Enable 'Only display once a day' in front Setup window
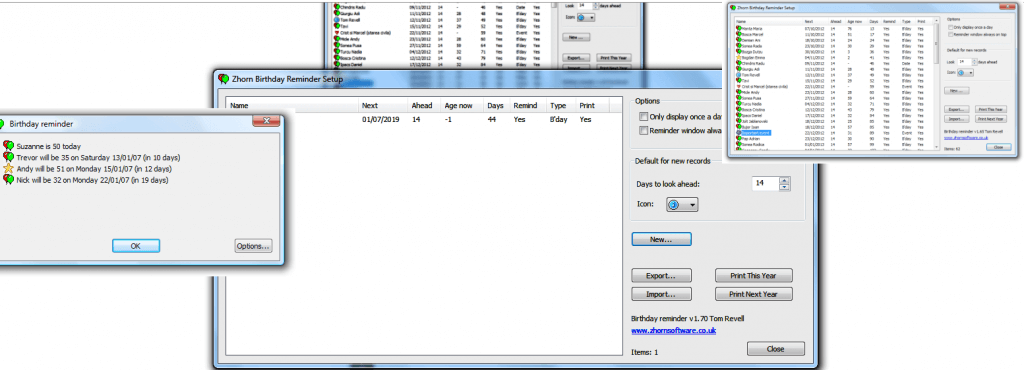The height and width of the screenshot is (370, 1024). 644,117
